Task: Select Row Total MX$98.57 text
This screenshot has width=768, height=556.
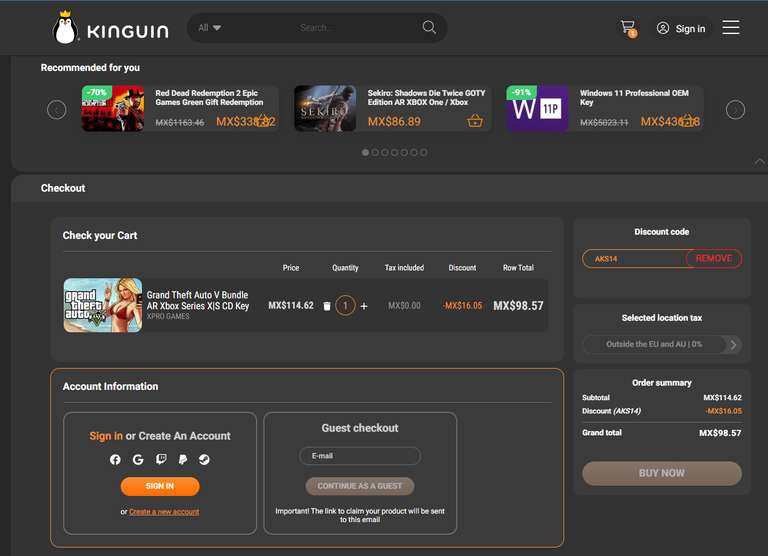Action: click(518, 306)
